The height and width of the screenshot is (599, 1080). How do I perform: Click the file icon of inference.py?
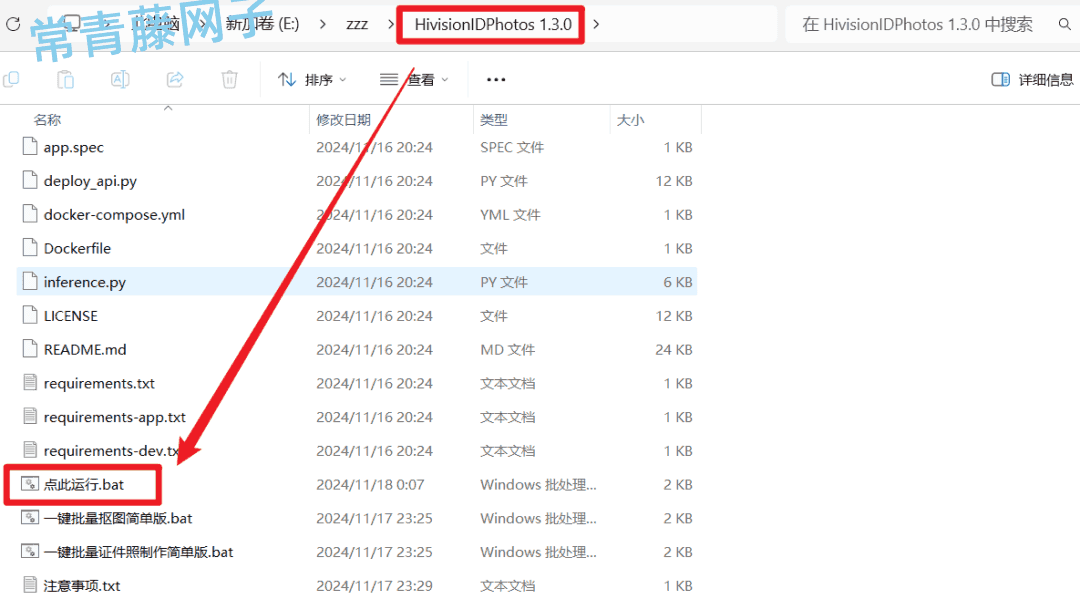point(30,281)
